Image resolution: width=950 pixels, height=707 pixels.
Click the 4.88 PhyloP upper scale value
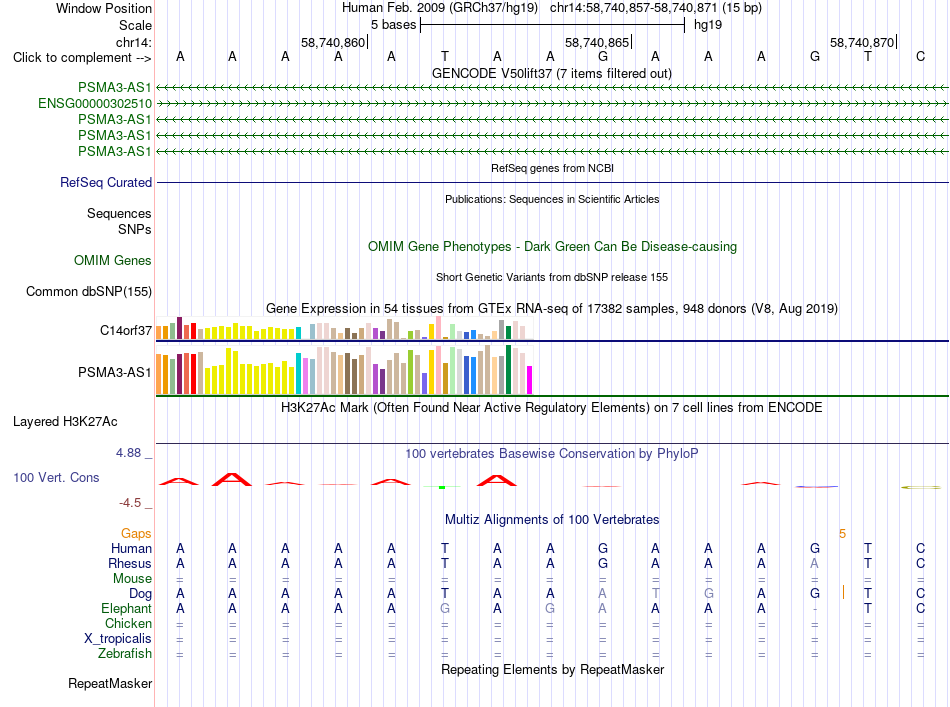pyautogui.click(x=128, y=453)
